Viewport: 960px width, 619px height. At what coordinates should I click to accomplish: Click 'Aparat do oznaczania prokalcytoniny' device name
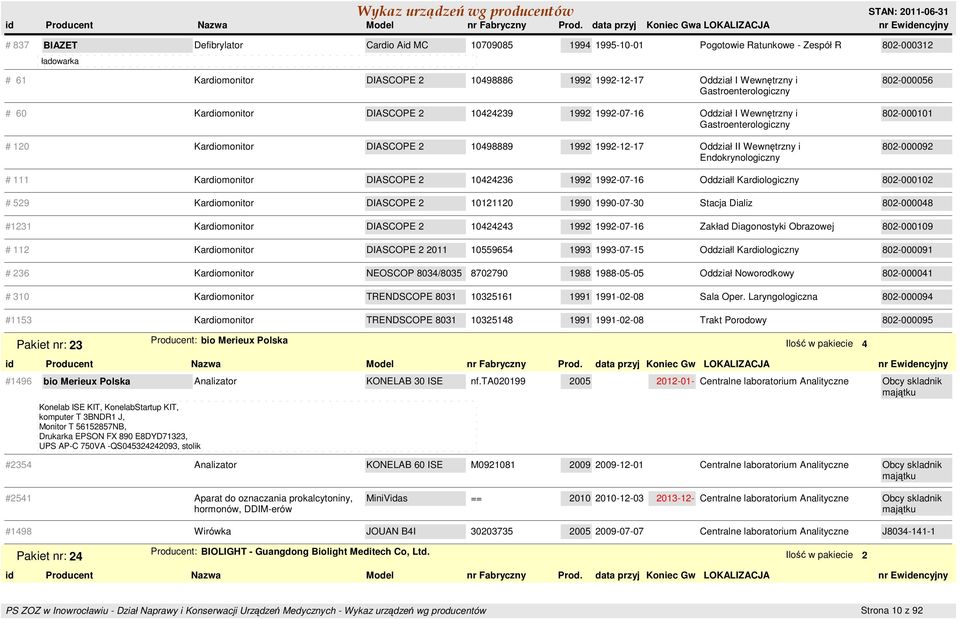click(x=273, y=504)
